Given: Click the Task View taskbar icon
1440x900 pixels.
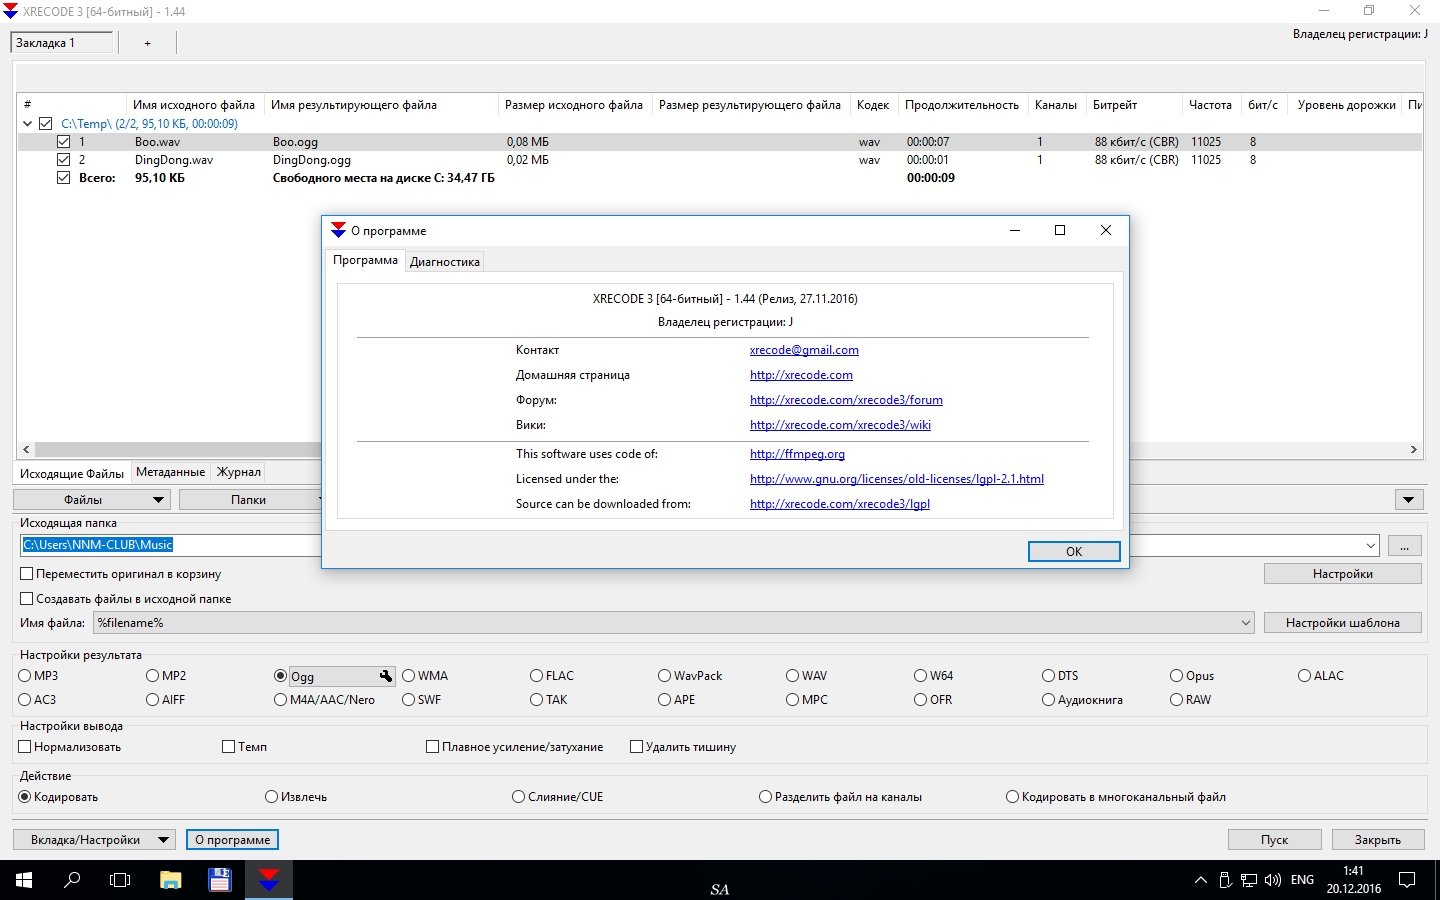Looking at the screenshot, I should pyautogui.click(x=120, y=880).
